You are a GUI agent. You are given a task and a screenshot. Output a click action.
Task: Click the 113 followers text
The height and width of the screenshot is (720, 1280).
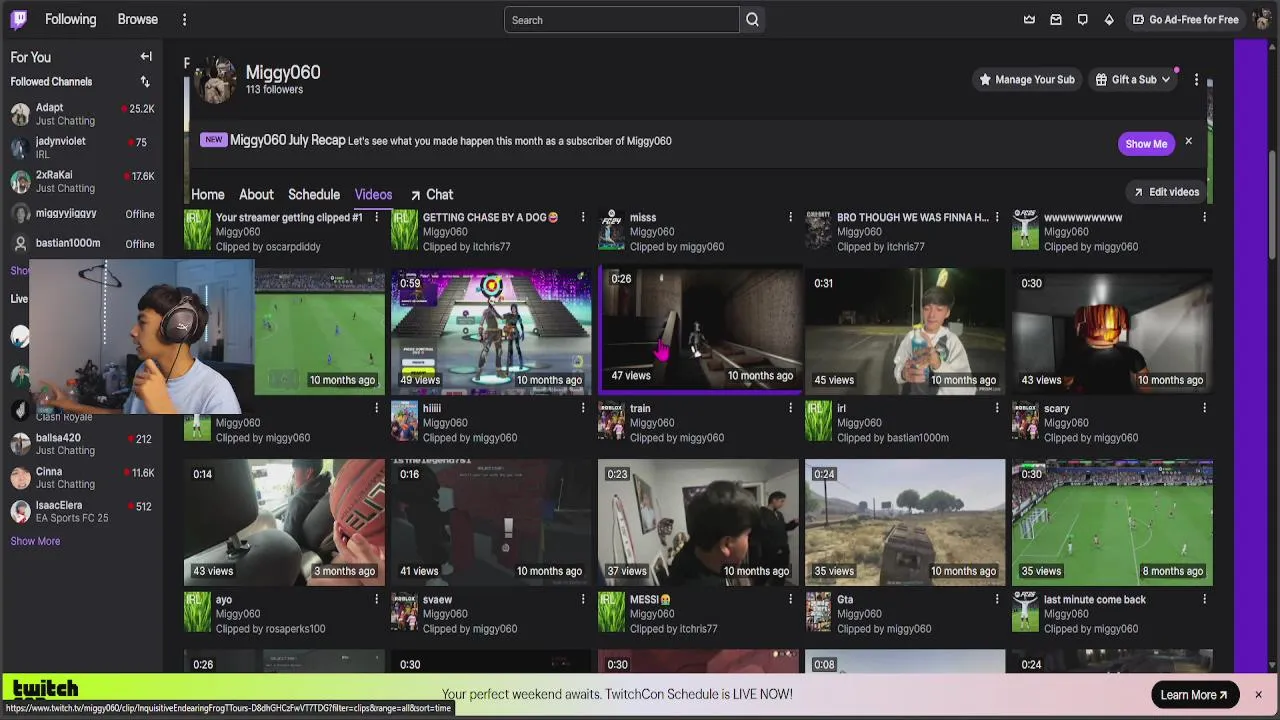(x=274, y=90)
